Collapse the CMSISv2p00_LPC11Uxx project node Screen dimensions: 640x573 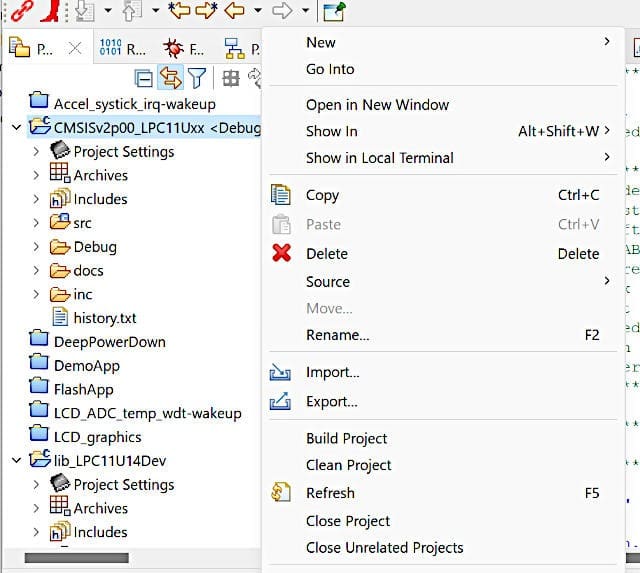(x=16, y=128)
